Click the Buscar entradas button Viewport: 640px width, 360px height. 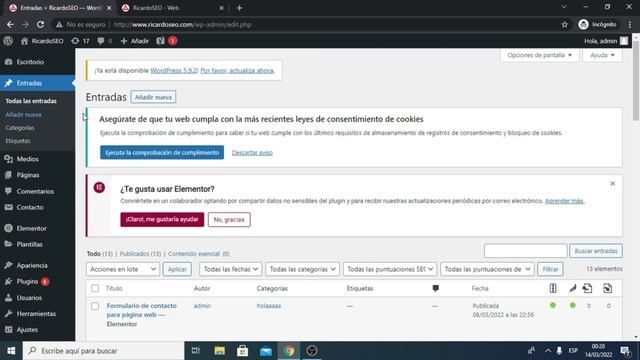[x=596, y=251]
